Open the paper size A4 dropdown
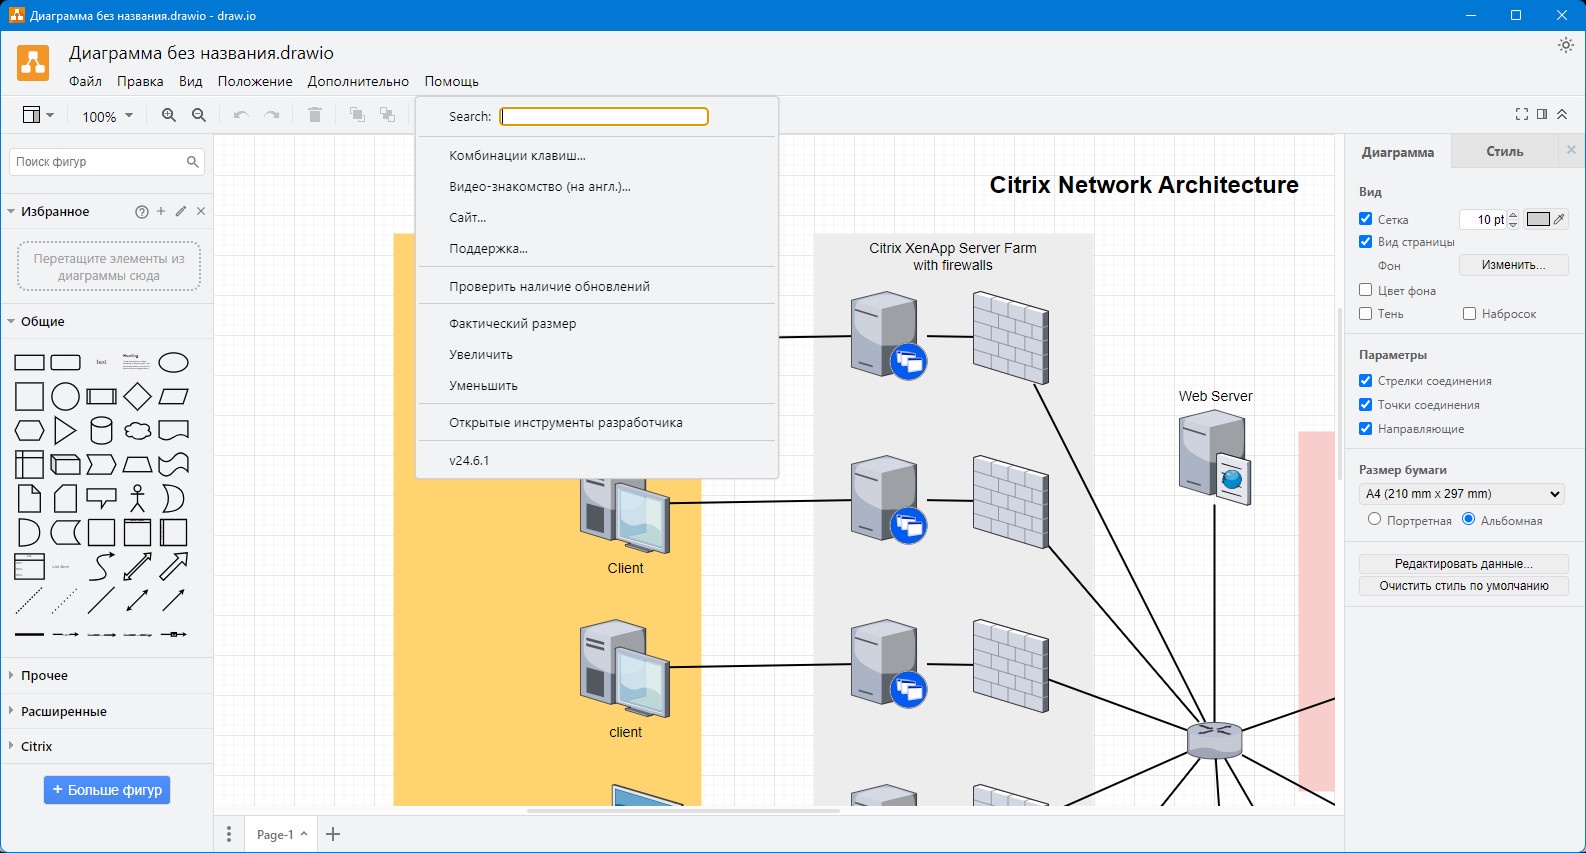This screenshot has width=1586, height=853. [x=1462, y=494]
